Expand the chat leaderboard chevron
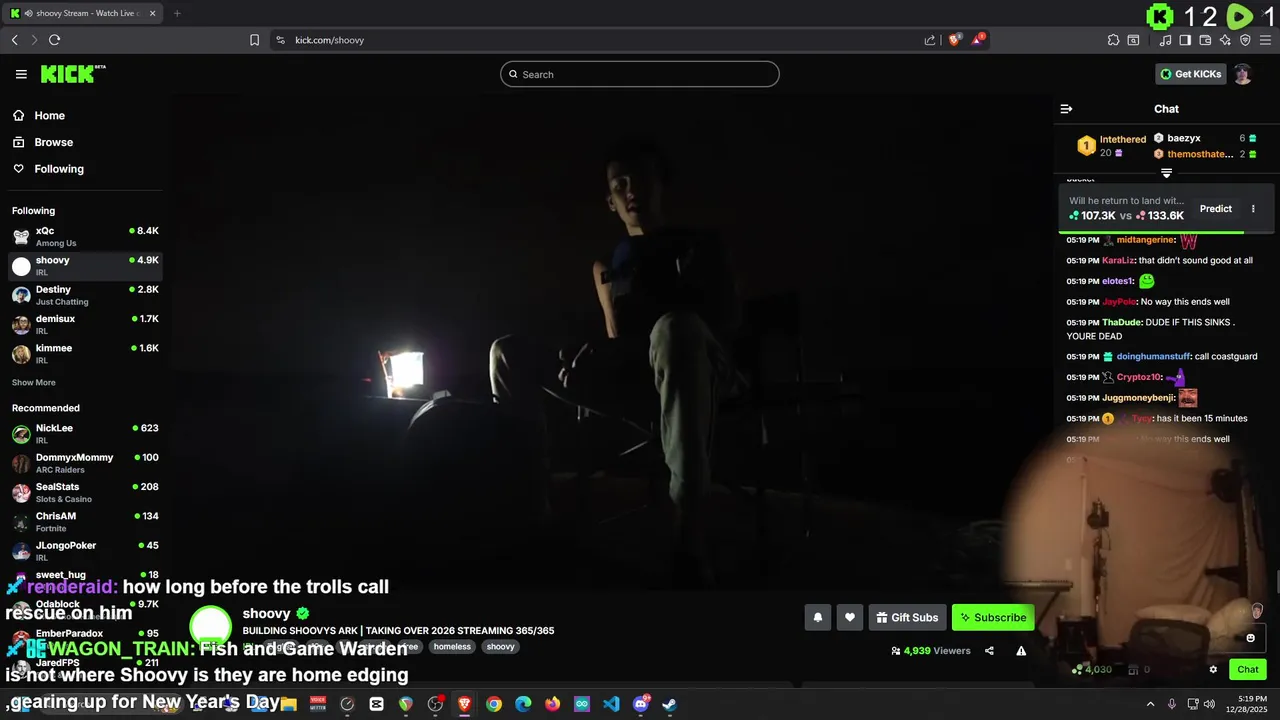 pyautogui.click(x=1166, y=173)
